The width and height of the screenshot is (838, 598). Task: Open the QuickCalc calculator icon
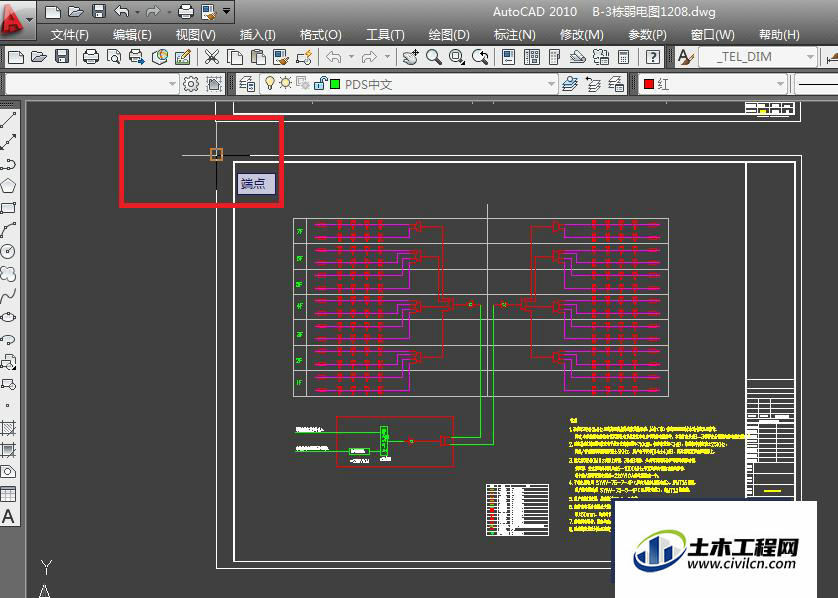point(623,57)
